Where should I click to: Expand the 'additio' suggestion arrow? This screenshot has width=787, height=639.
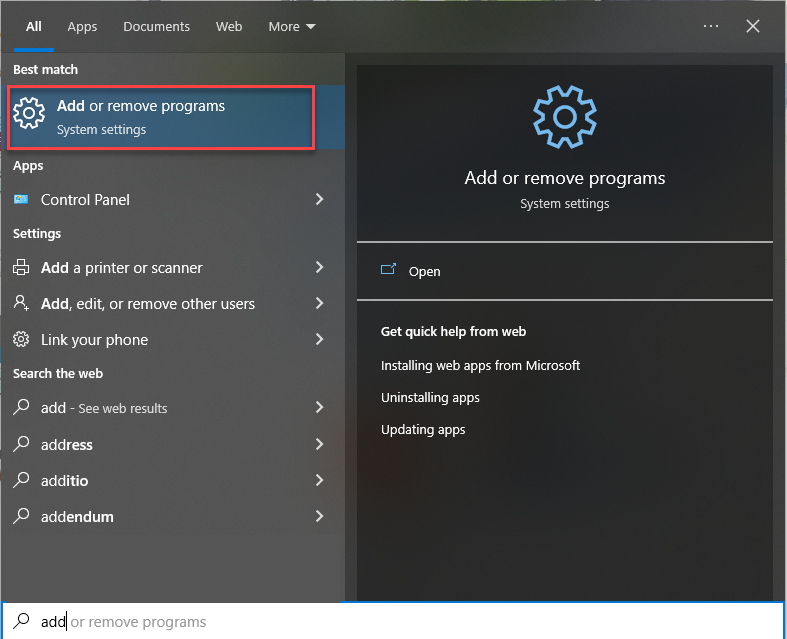click(320, 480)
